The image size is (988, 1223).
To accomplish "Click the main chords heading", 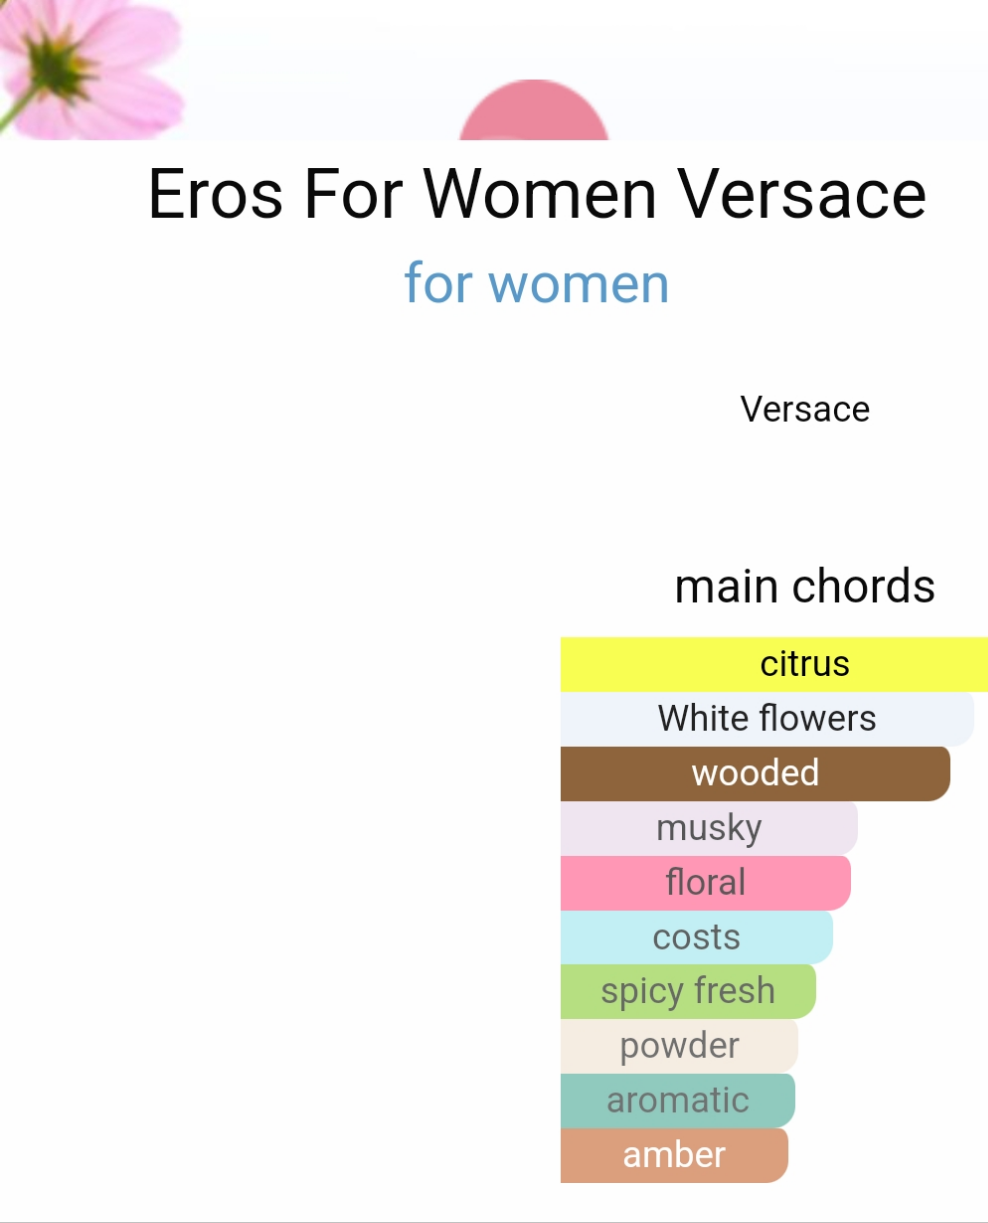I will click(805, 586).
